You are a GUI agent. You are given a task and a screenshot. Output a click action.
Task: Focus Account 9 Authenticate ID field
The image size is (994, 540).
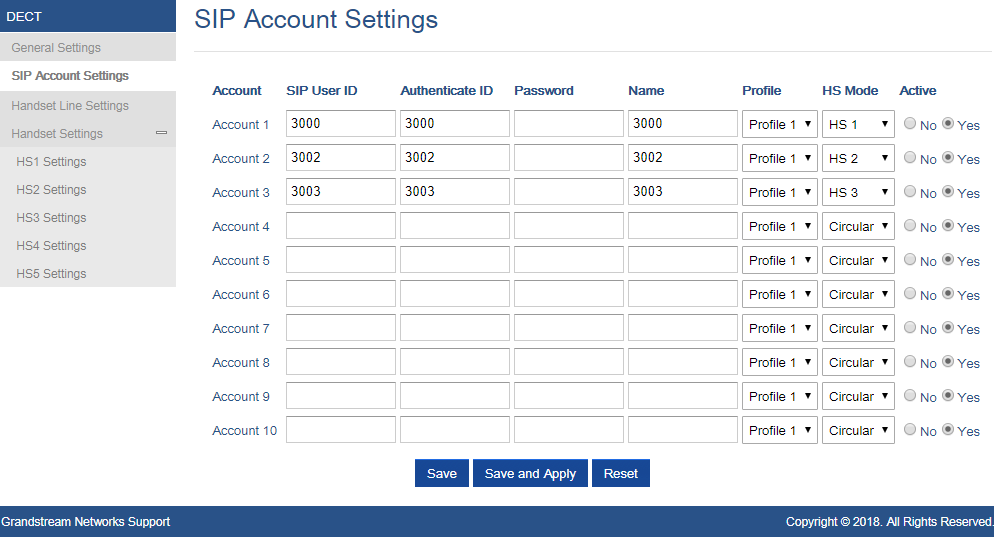pos(455,395)
